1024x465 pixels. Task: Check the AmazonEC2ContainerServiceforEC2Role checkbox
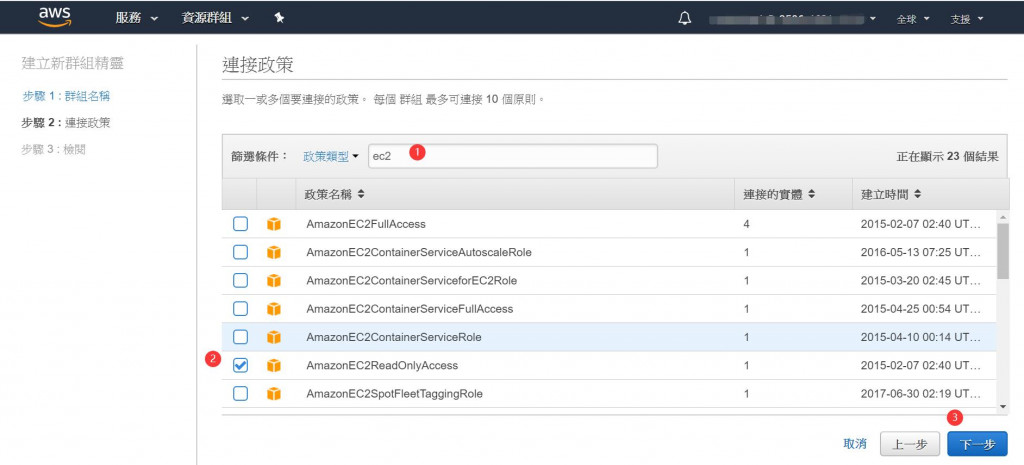click(x=240, y=281)
